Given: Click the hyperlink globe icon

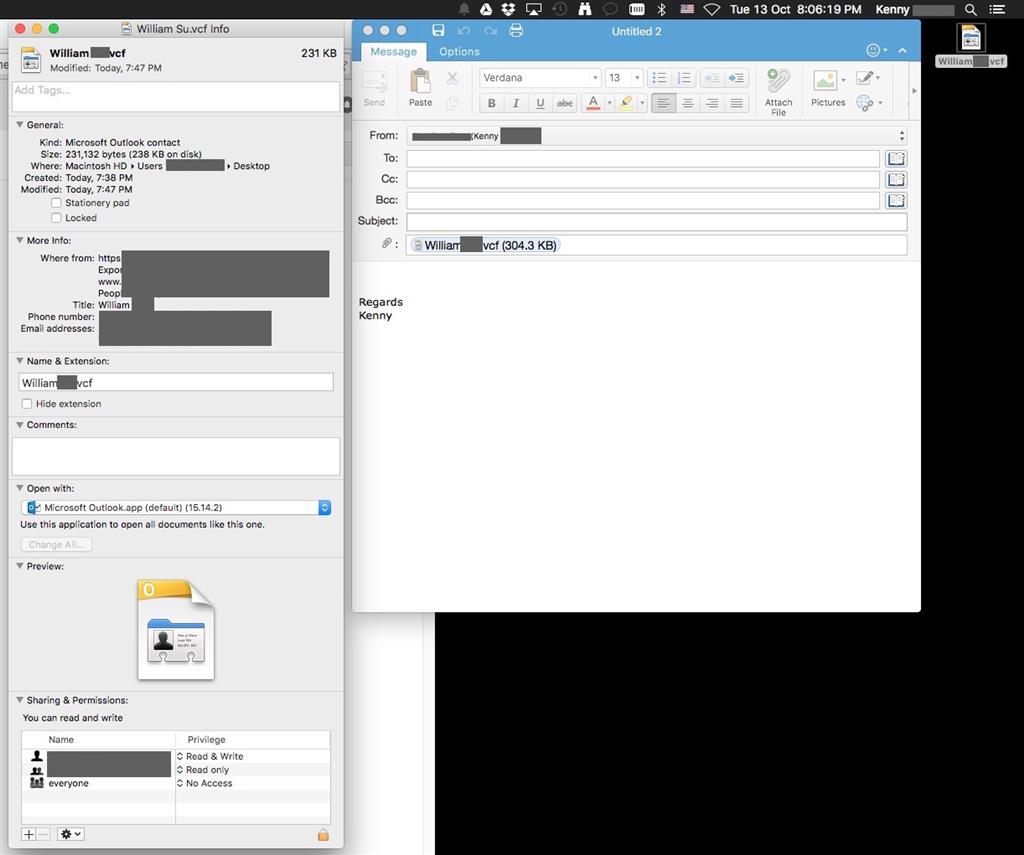Looking at the screenshot, I should point(865,103).
